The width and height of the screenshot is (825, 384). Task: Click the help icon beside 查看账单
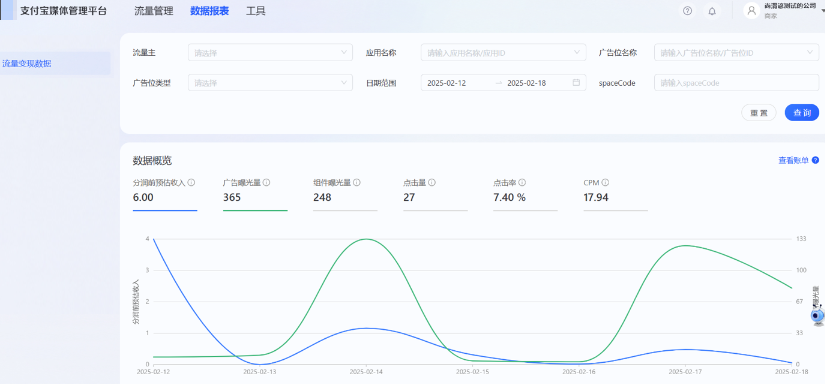click(x=816, y=160)
